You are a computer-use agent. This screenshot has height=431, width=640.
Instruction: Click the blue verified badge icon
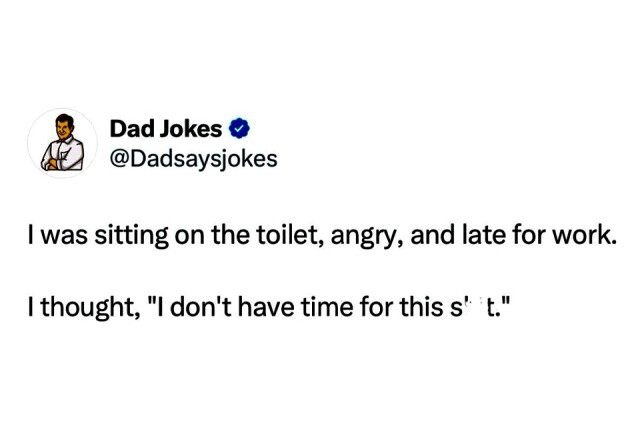tap(239, 129)
